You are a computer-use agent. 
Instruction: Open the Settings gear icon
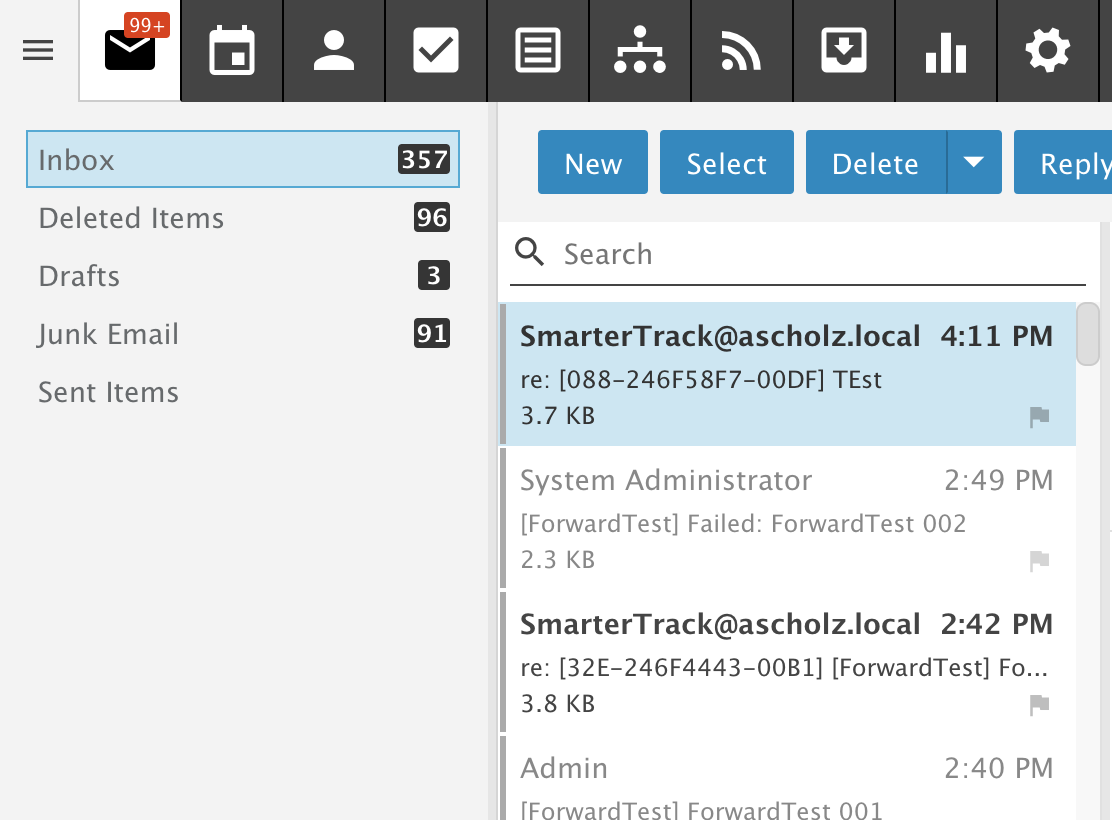[1048, 51]
